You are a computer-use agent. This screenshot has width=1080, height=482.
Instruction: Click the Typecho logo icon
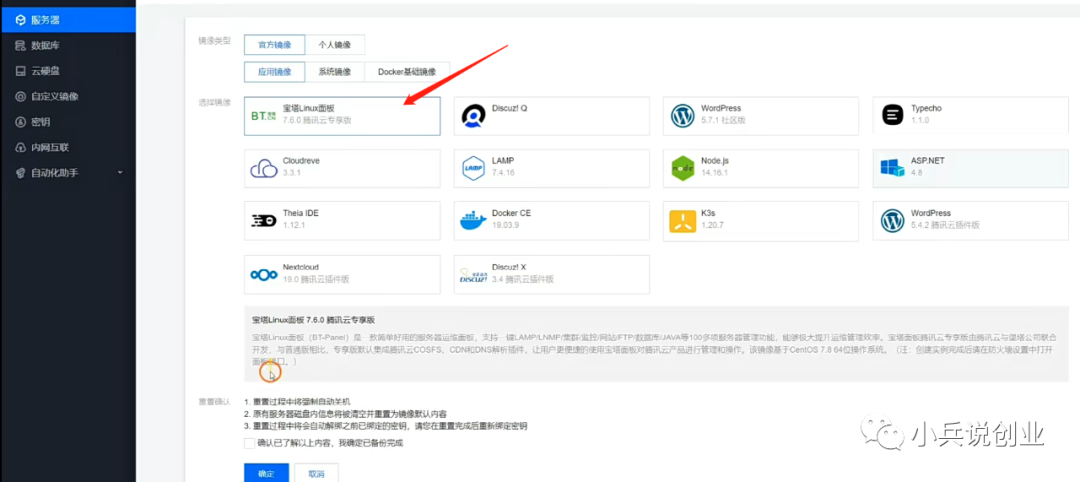pyautogui.click(x=892, y=116)
